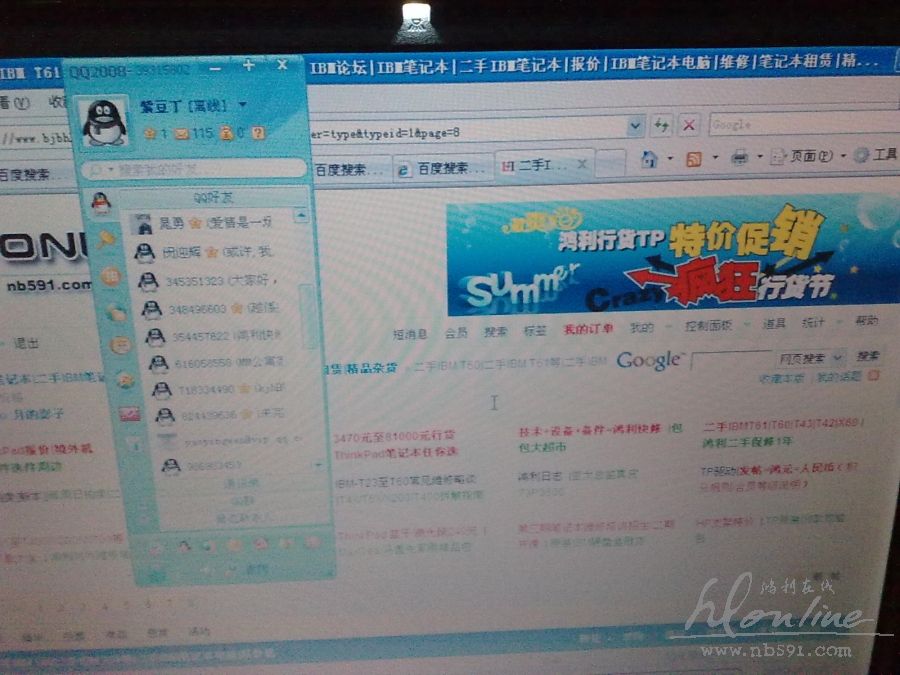The image size is (900, 675).
Task: Open the QQ status dropdown arrow beside nickname
Action: 242,104
